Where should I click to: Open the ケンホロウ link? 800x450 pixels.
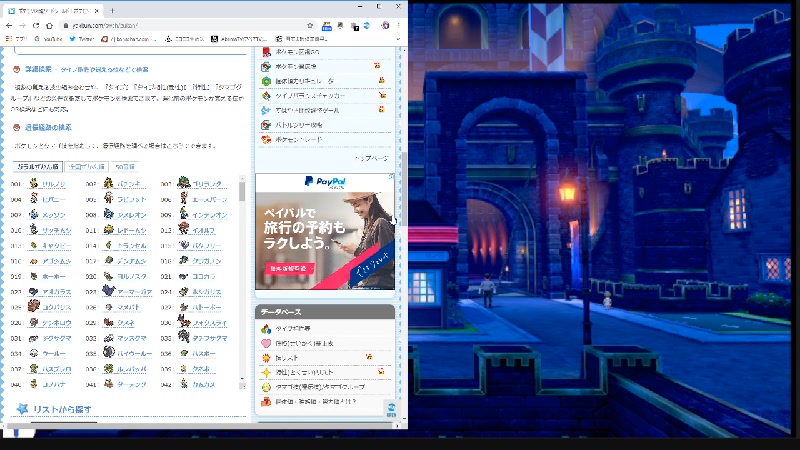[57, 323]
